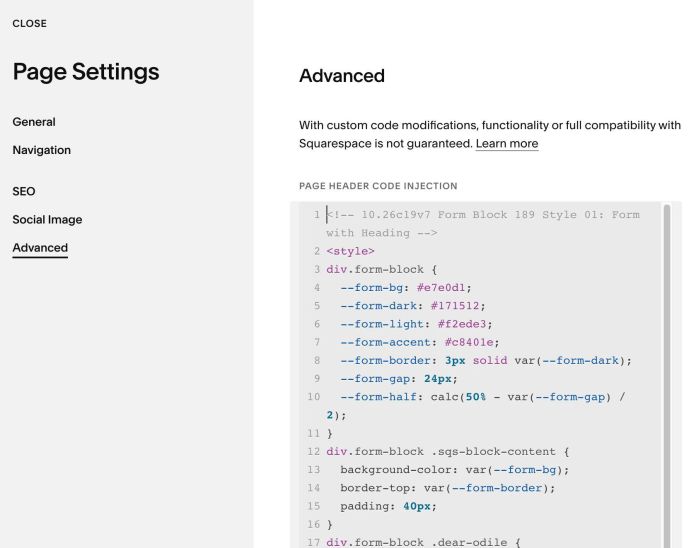This screenshot has width=700, height=548.
Task: Click the --form-half calc line
Action: [476, 406]
